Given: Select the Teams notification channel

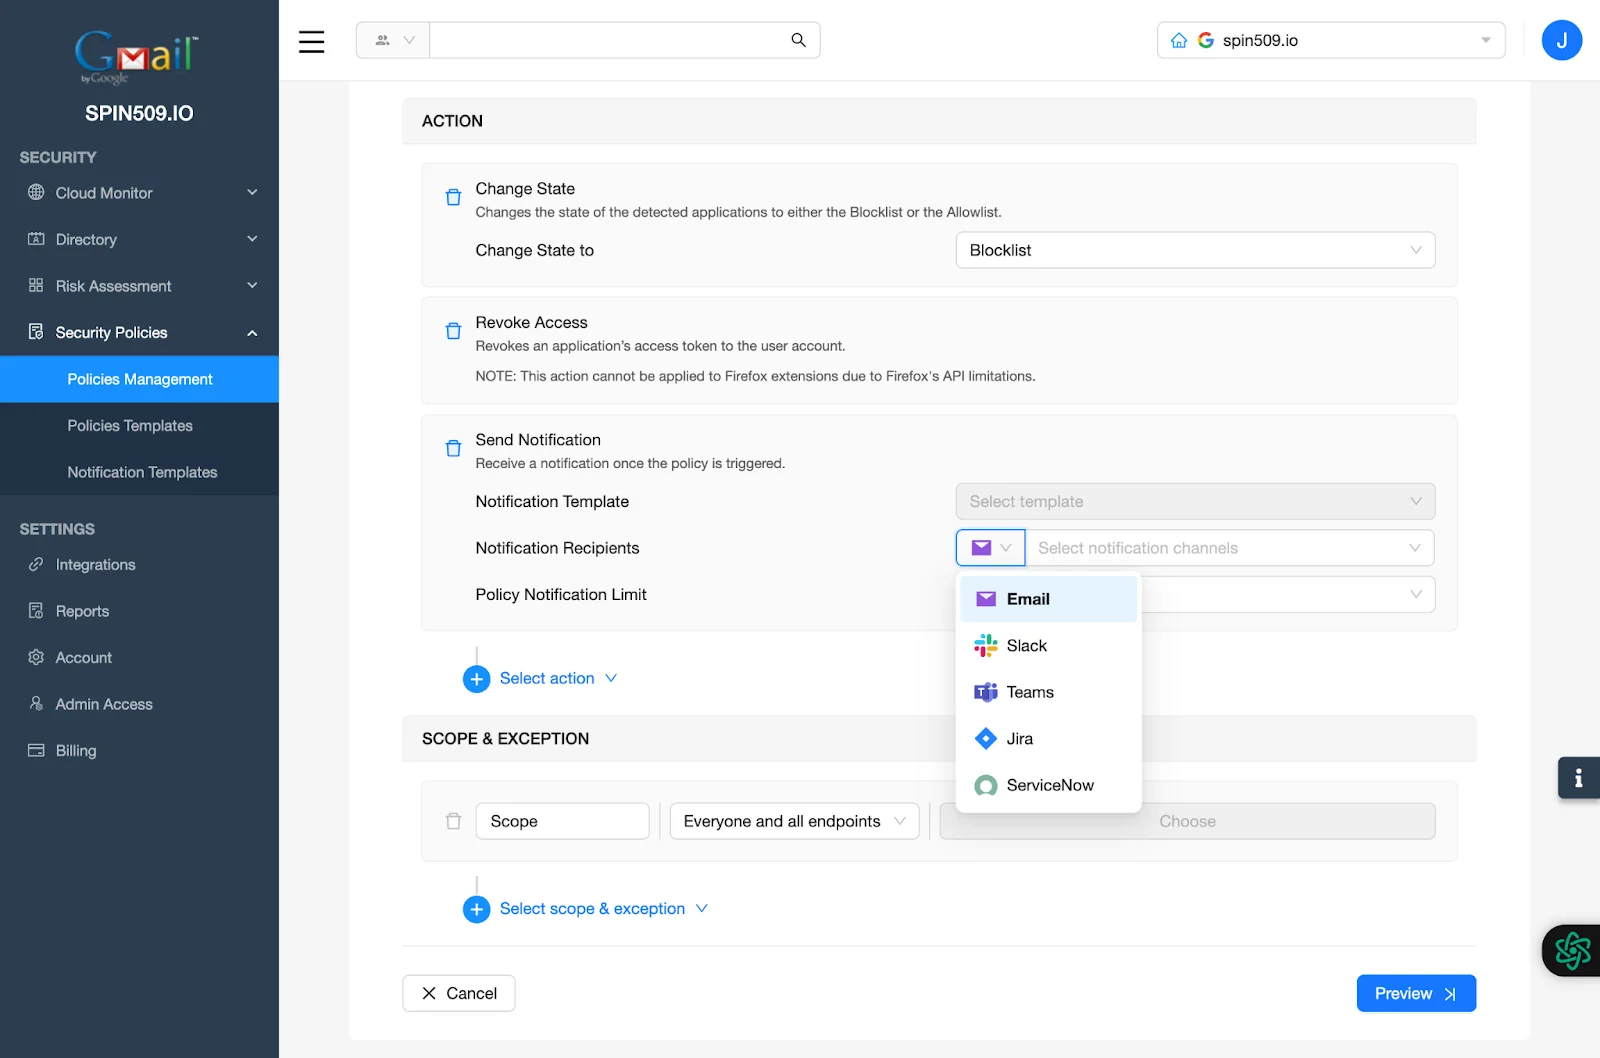Looking at the screenshot, I should click(x=1030, y=691).
